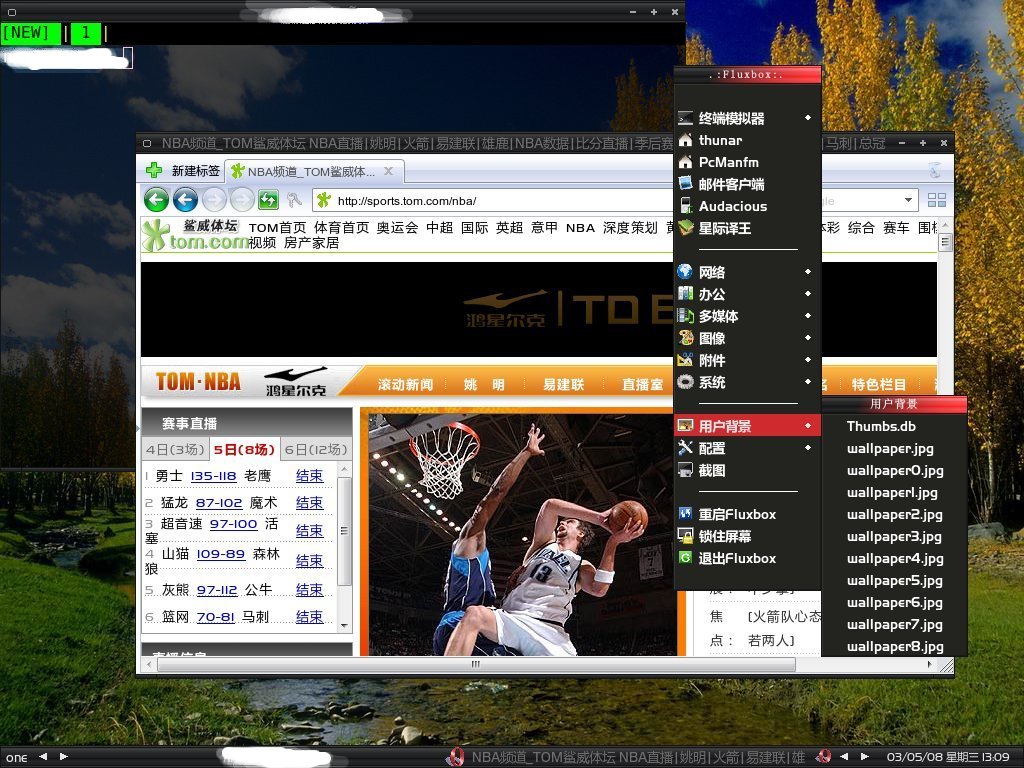Set wallpaper3.jpg as background
Image resolution: width=1024 pixels, height=768 pixels.
click(x=893, y=536)
